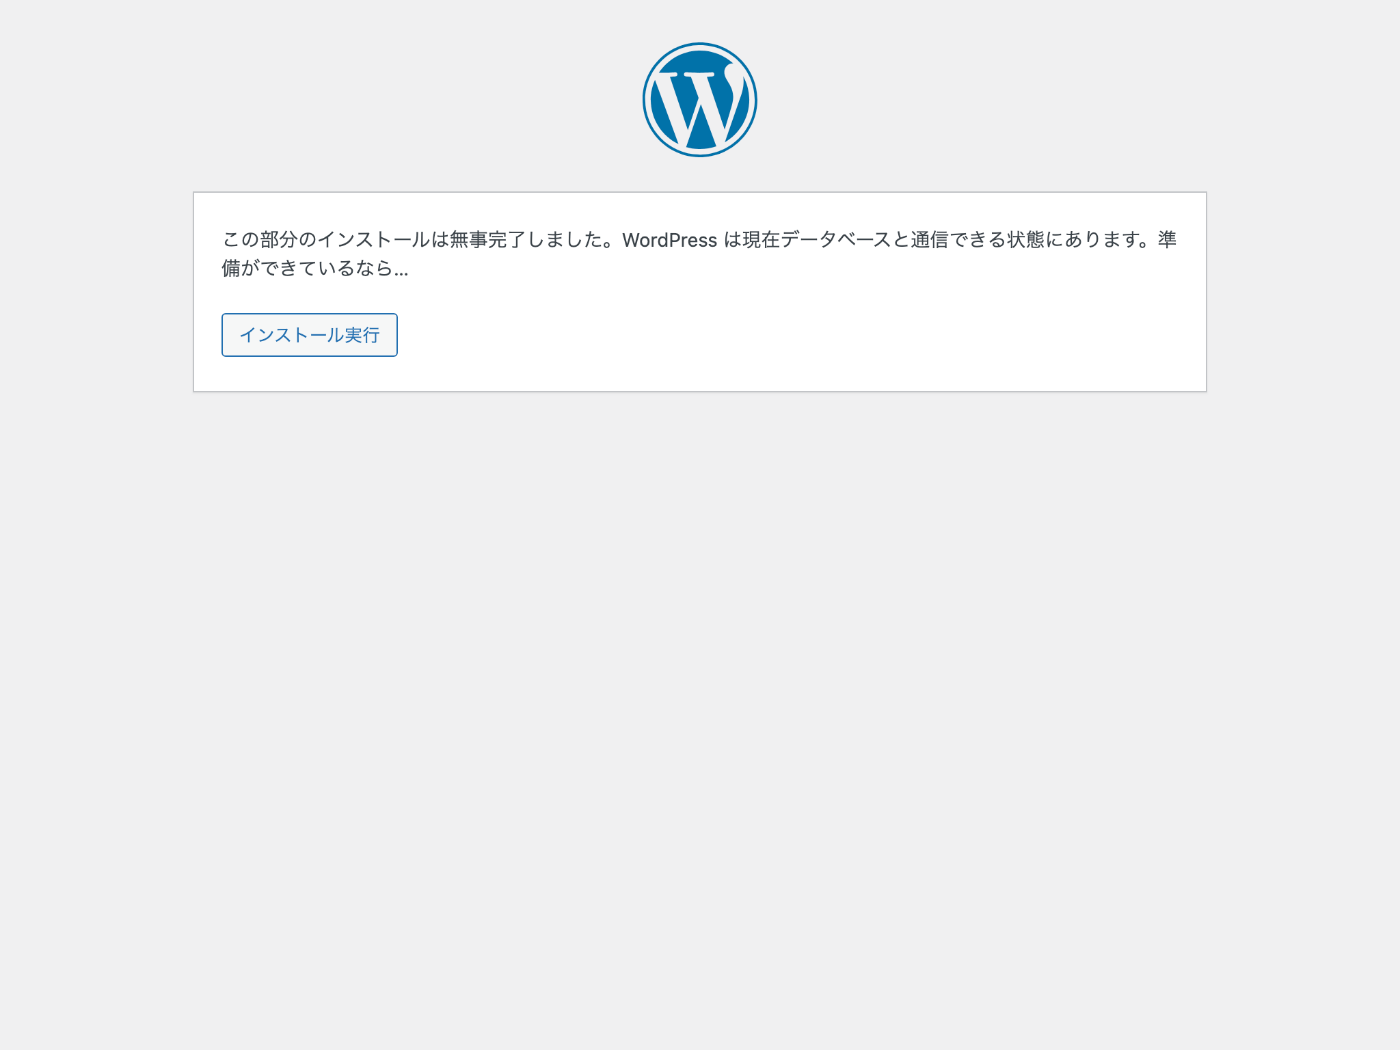
Task: Click the word 実行 on install button
Action: [361, 335]
